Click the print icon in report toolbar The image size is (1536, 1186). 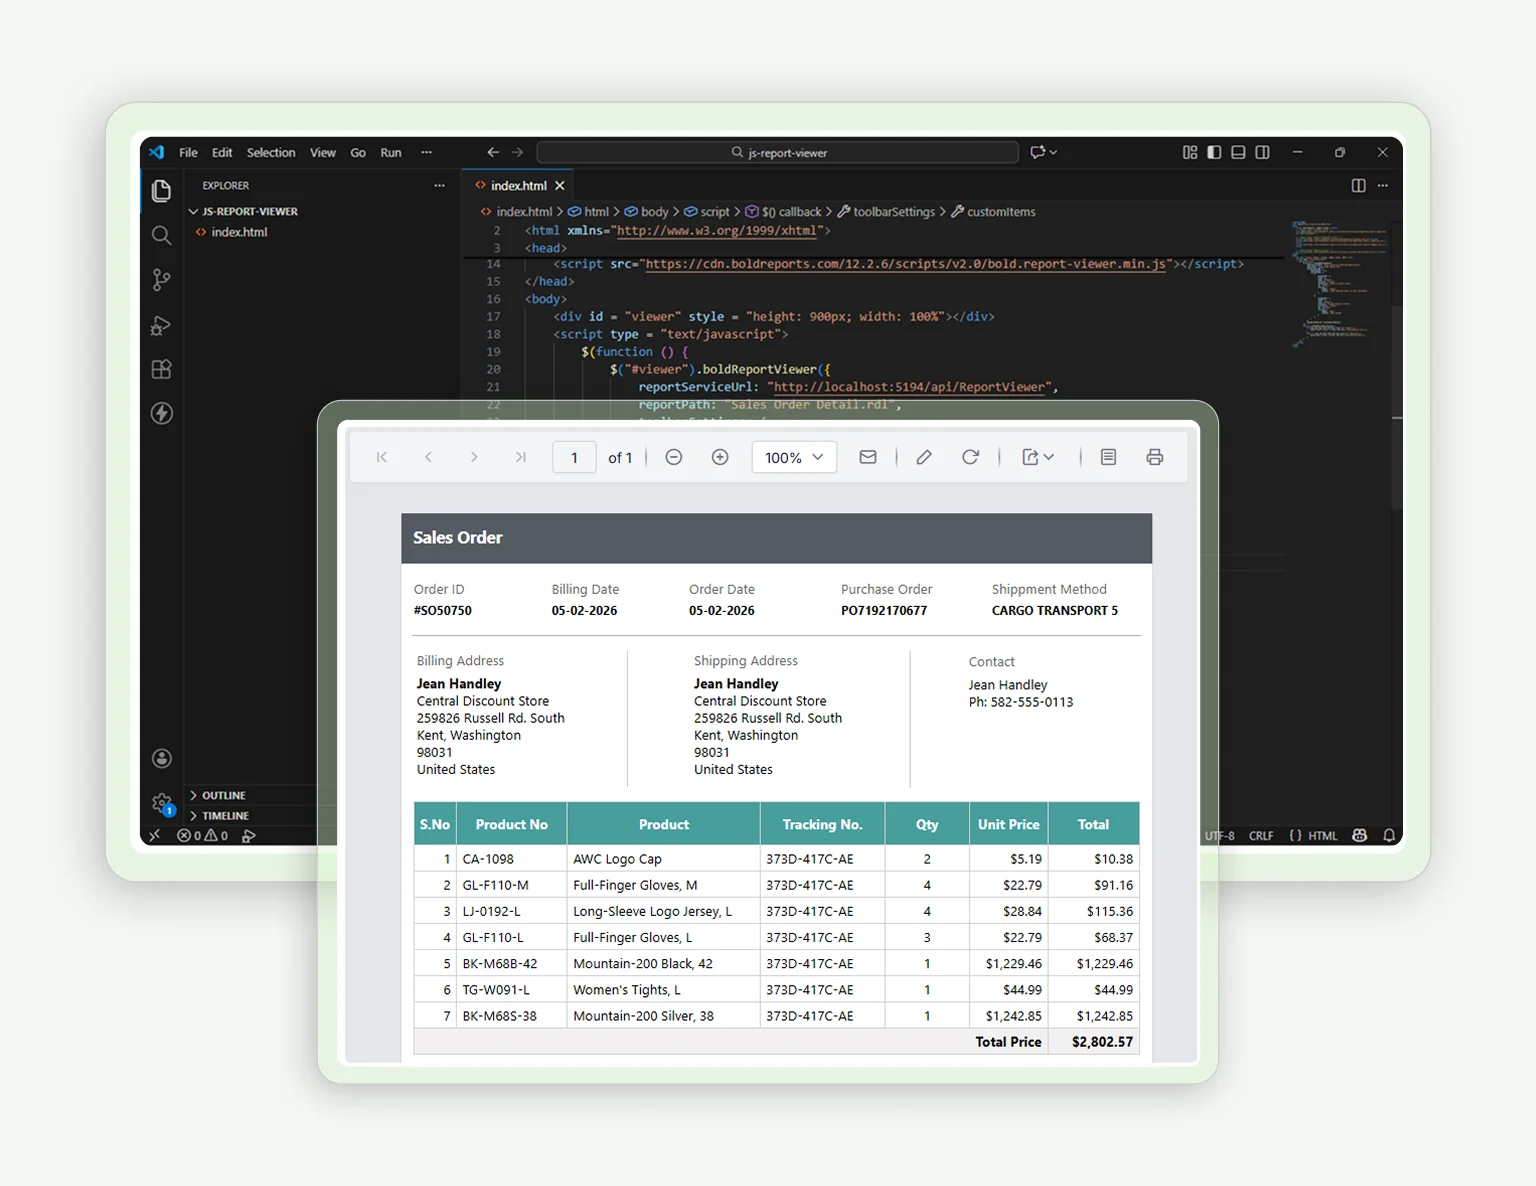click(1154, 457)
